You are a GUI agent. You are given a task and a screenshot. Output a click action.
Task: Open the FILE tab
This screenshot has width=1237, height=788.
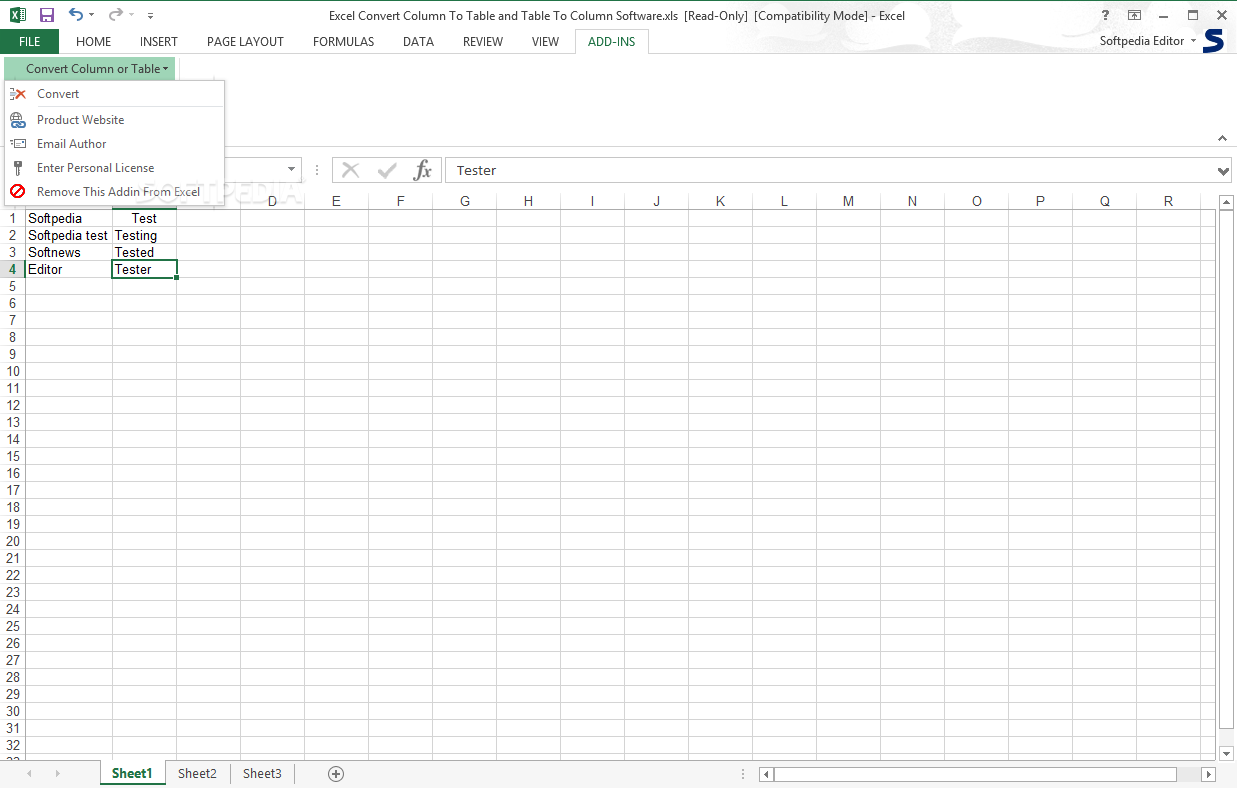point(29,41)
